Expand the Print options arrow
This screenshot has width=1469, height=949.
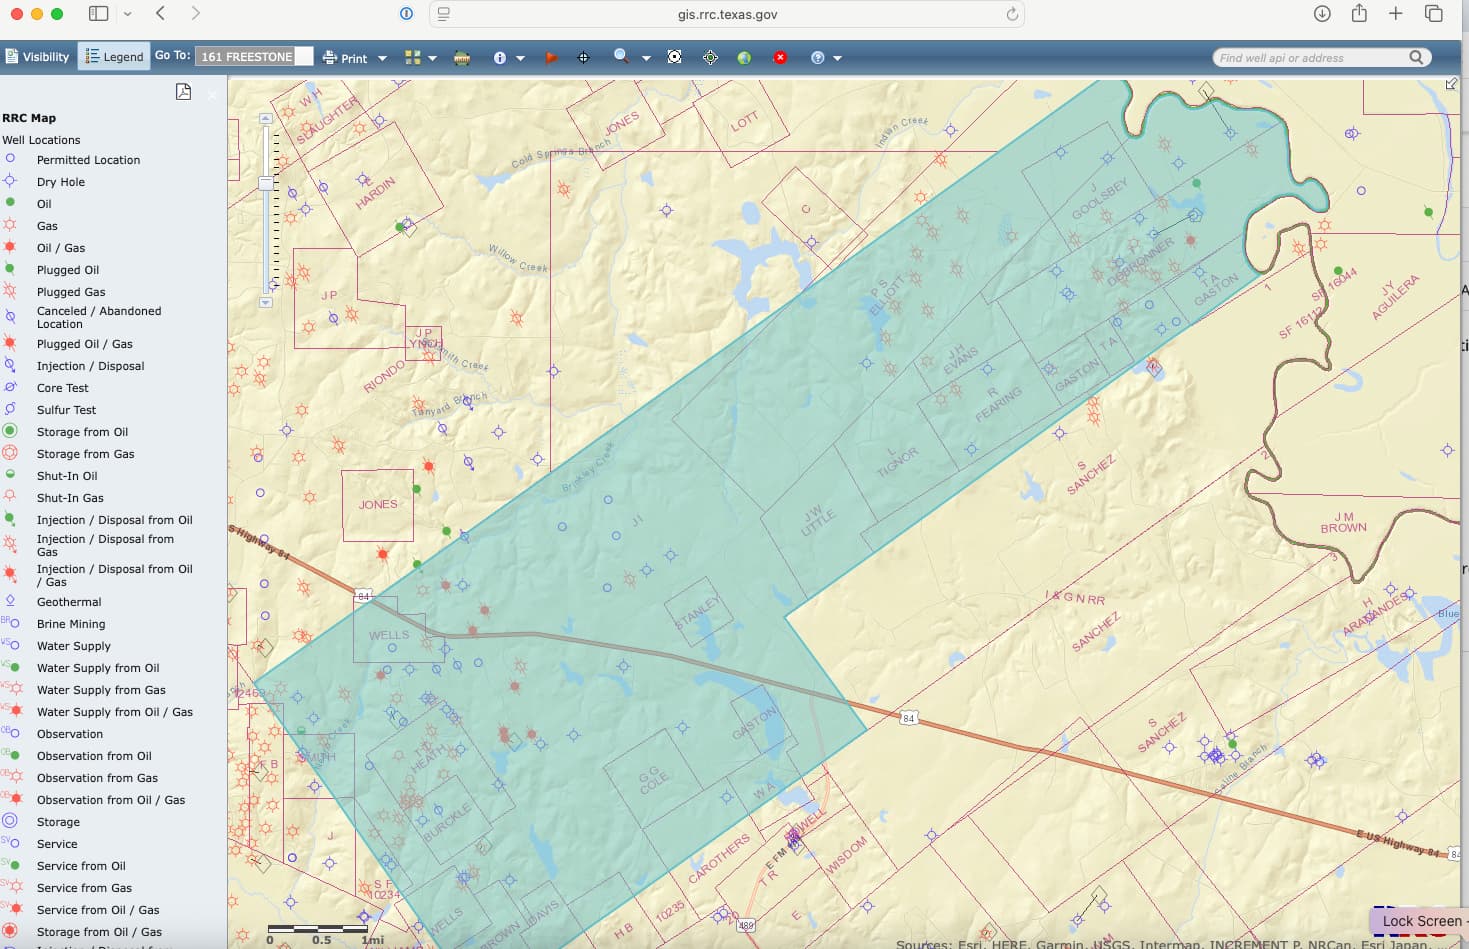click(382, 58)
